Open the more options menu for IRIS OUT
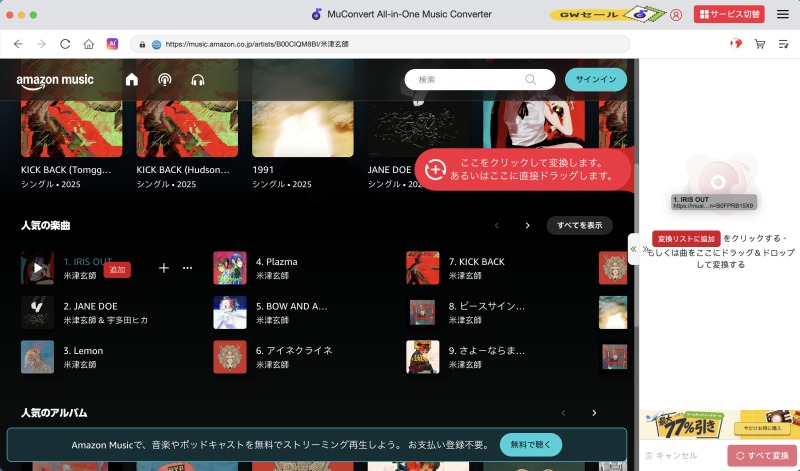This screenshot has height=471, width=800. point(187,267)
